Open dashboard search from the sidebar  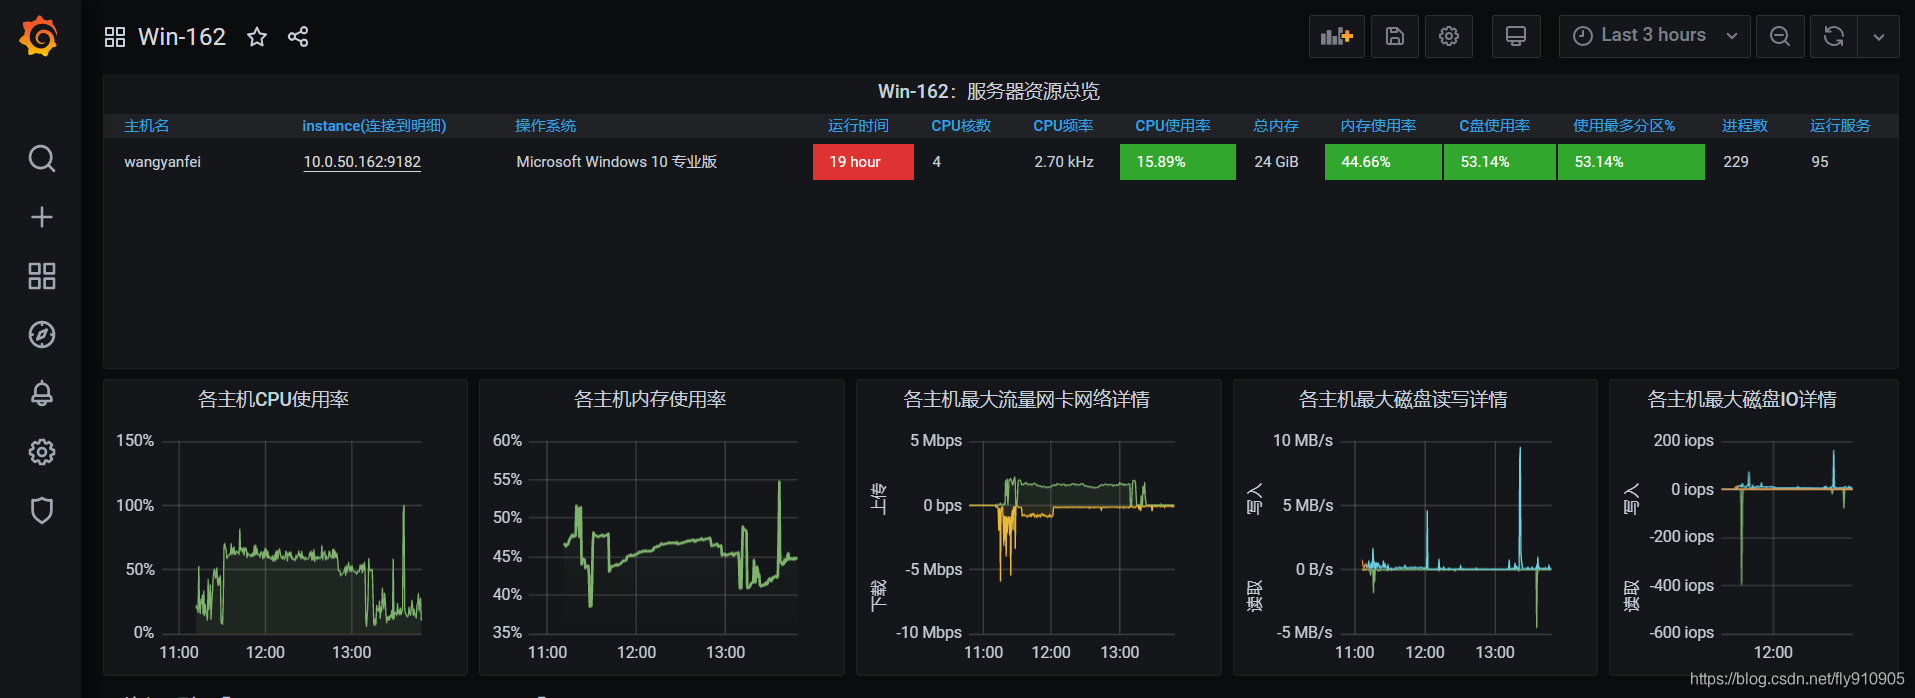click(x=41, y=158)
